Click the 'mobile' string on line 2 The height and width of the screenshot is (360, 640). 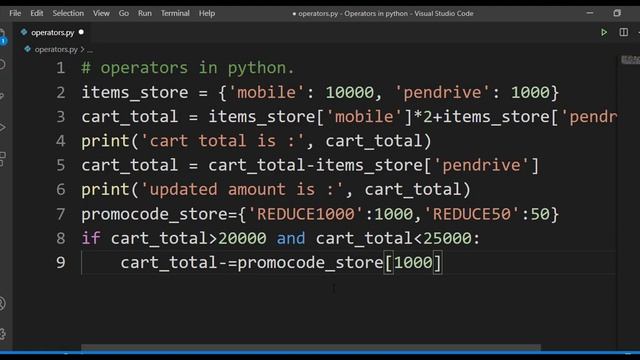[x=266, y=93]
